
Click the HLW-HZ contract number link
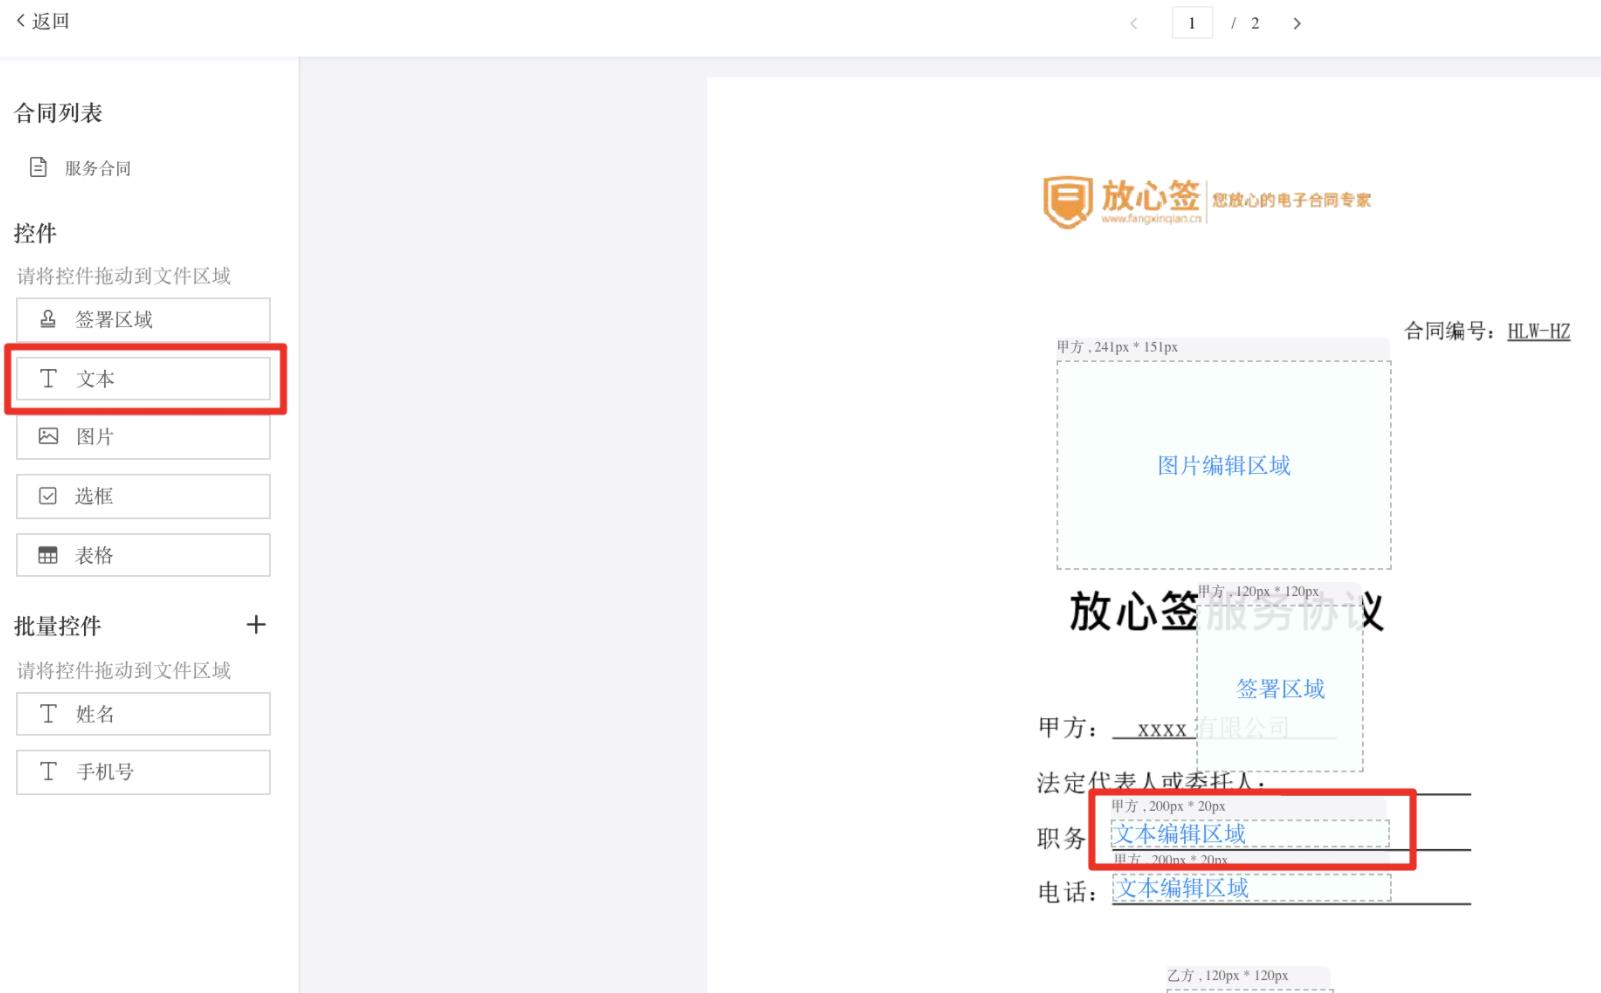[x=1539, y=330]
